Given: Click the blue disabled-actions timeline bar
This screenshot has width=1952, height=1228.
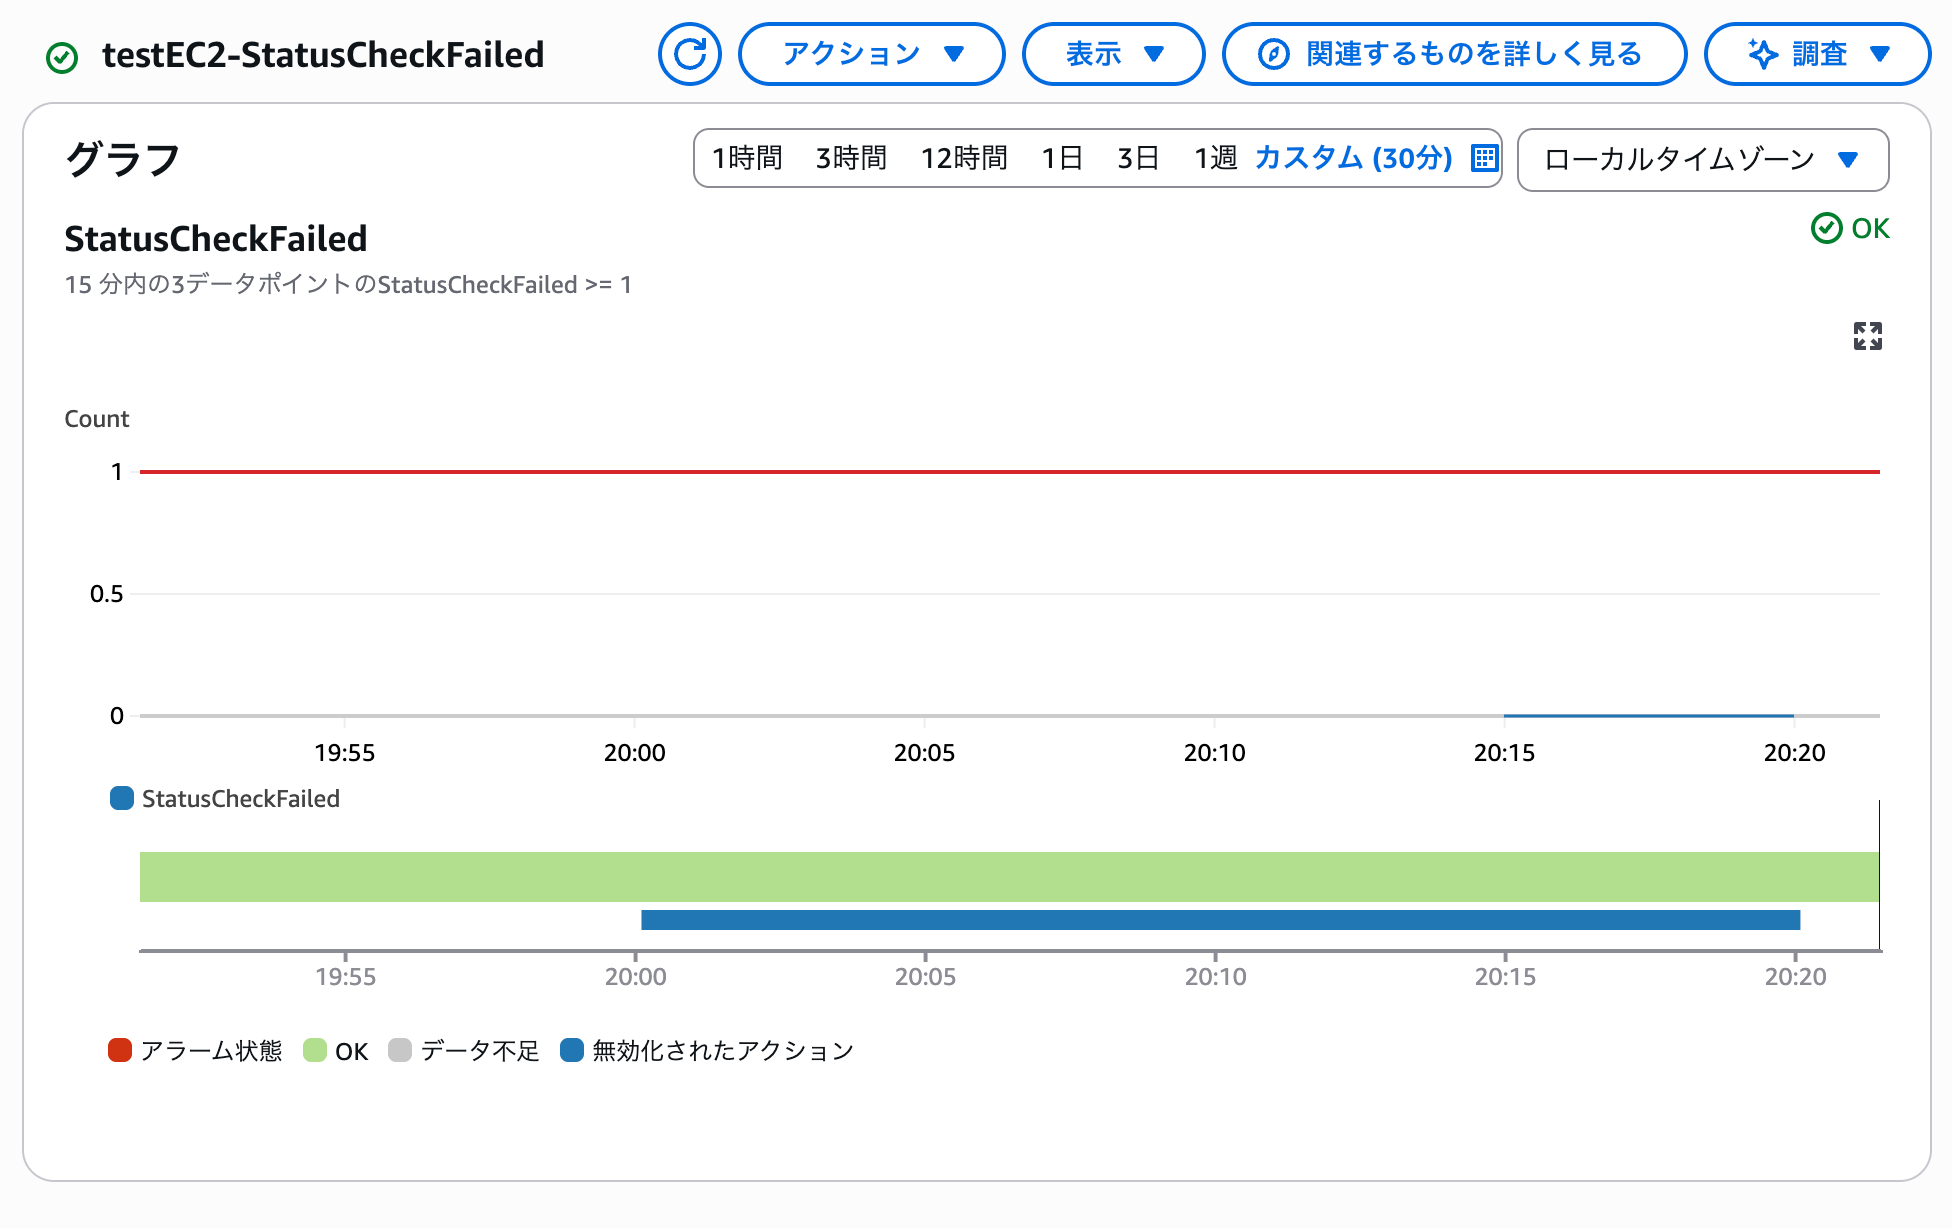Looking at the screenshot, I should (x=1220, y=920).
